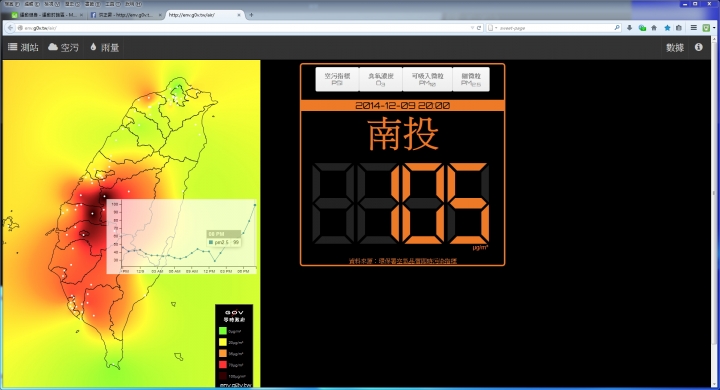The height and width of the screenshot is (390, 720).
Task: Open the dropdown arrow beside green addon
Action: tap(714, 28)
